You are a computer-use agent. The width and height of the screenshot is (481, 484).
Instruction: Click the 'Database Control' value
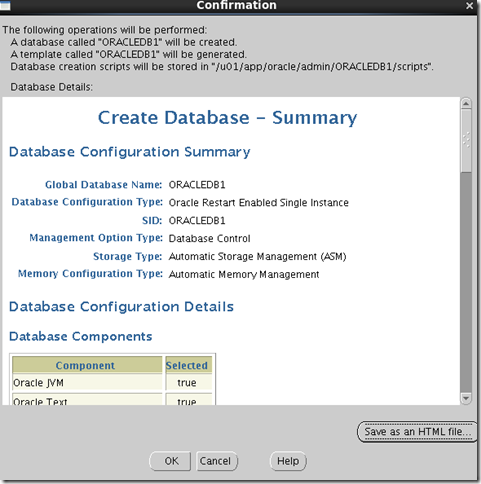point(209,239)
